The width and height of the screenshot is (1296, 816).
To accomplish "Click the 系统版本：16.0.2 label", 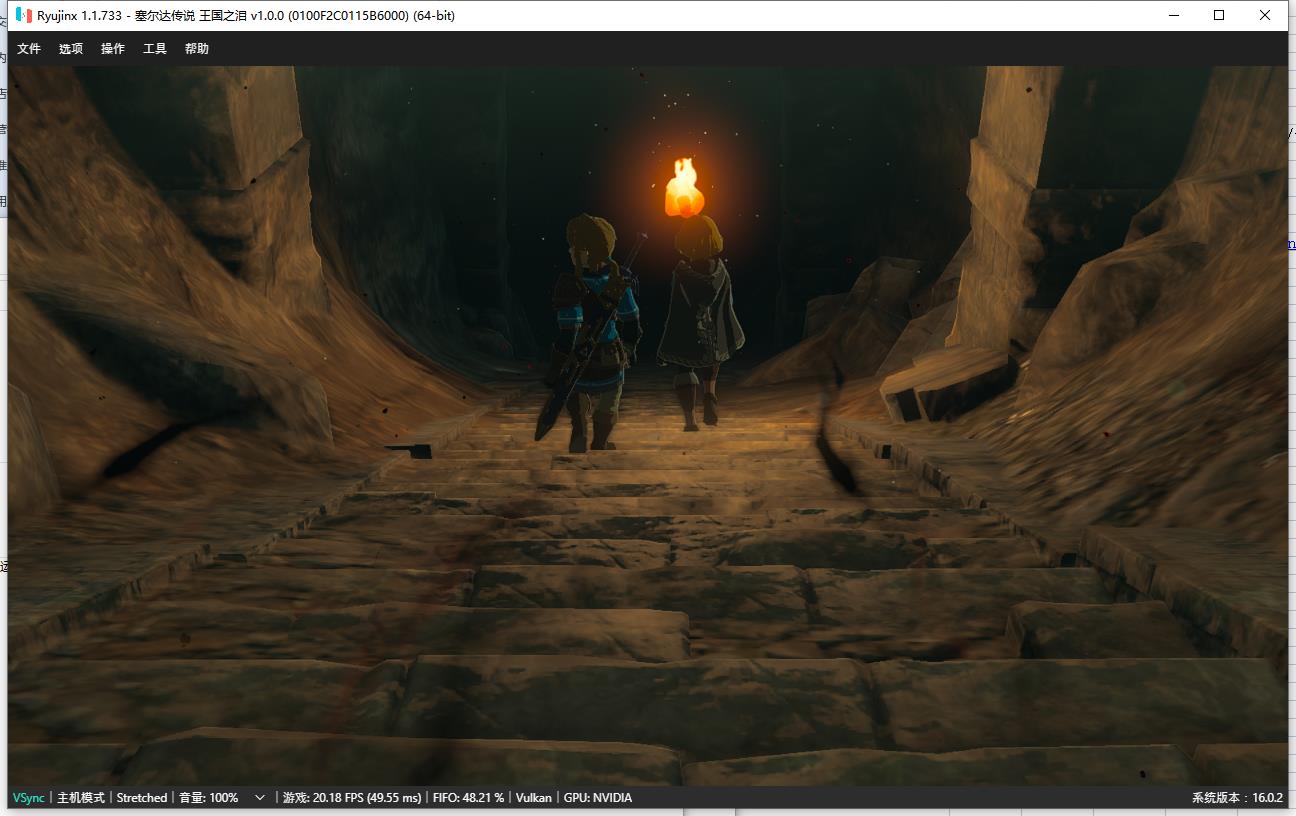I will 1237,797.
